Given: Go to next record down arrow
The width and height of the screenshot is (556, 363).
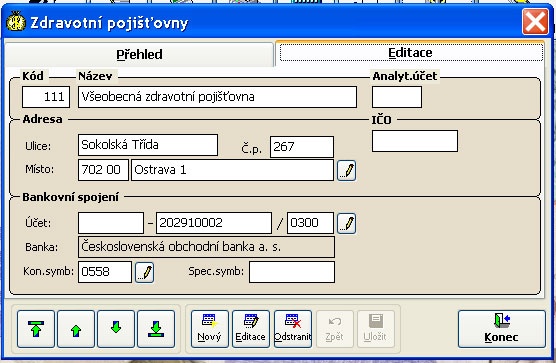Looking at the screenshot, I should click(116, 329).
